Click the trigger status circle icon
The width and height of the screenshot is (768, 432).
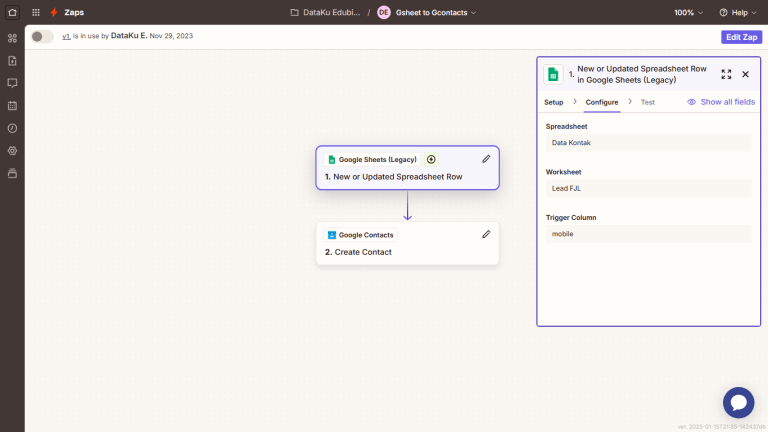(431, 159)
